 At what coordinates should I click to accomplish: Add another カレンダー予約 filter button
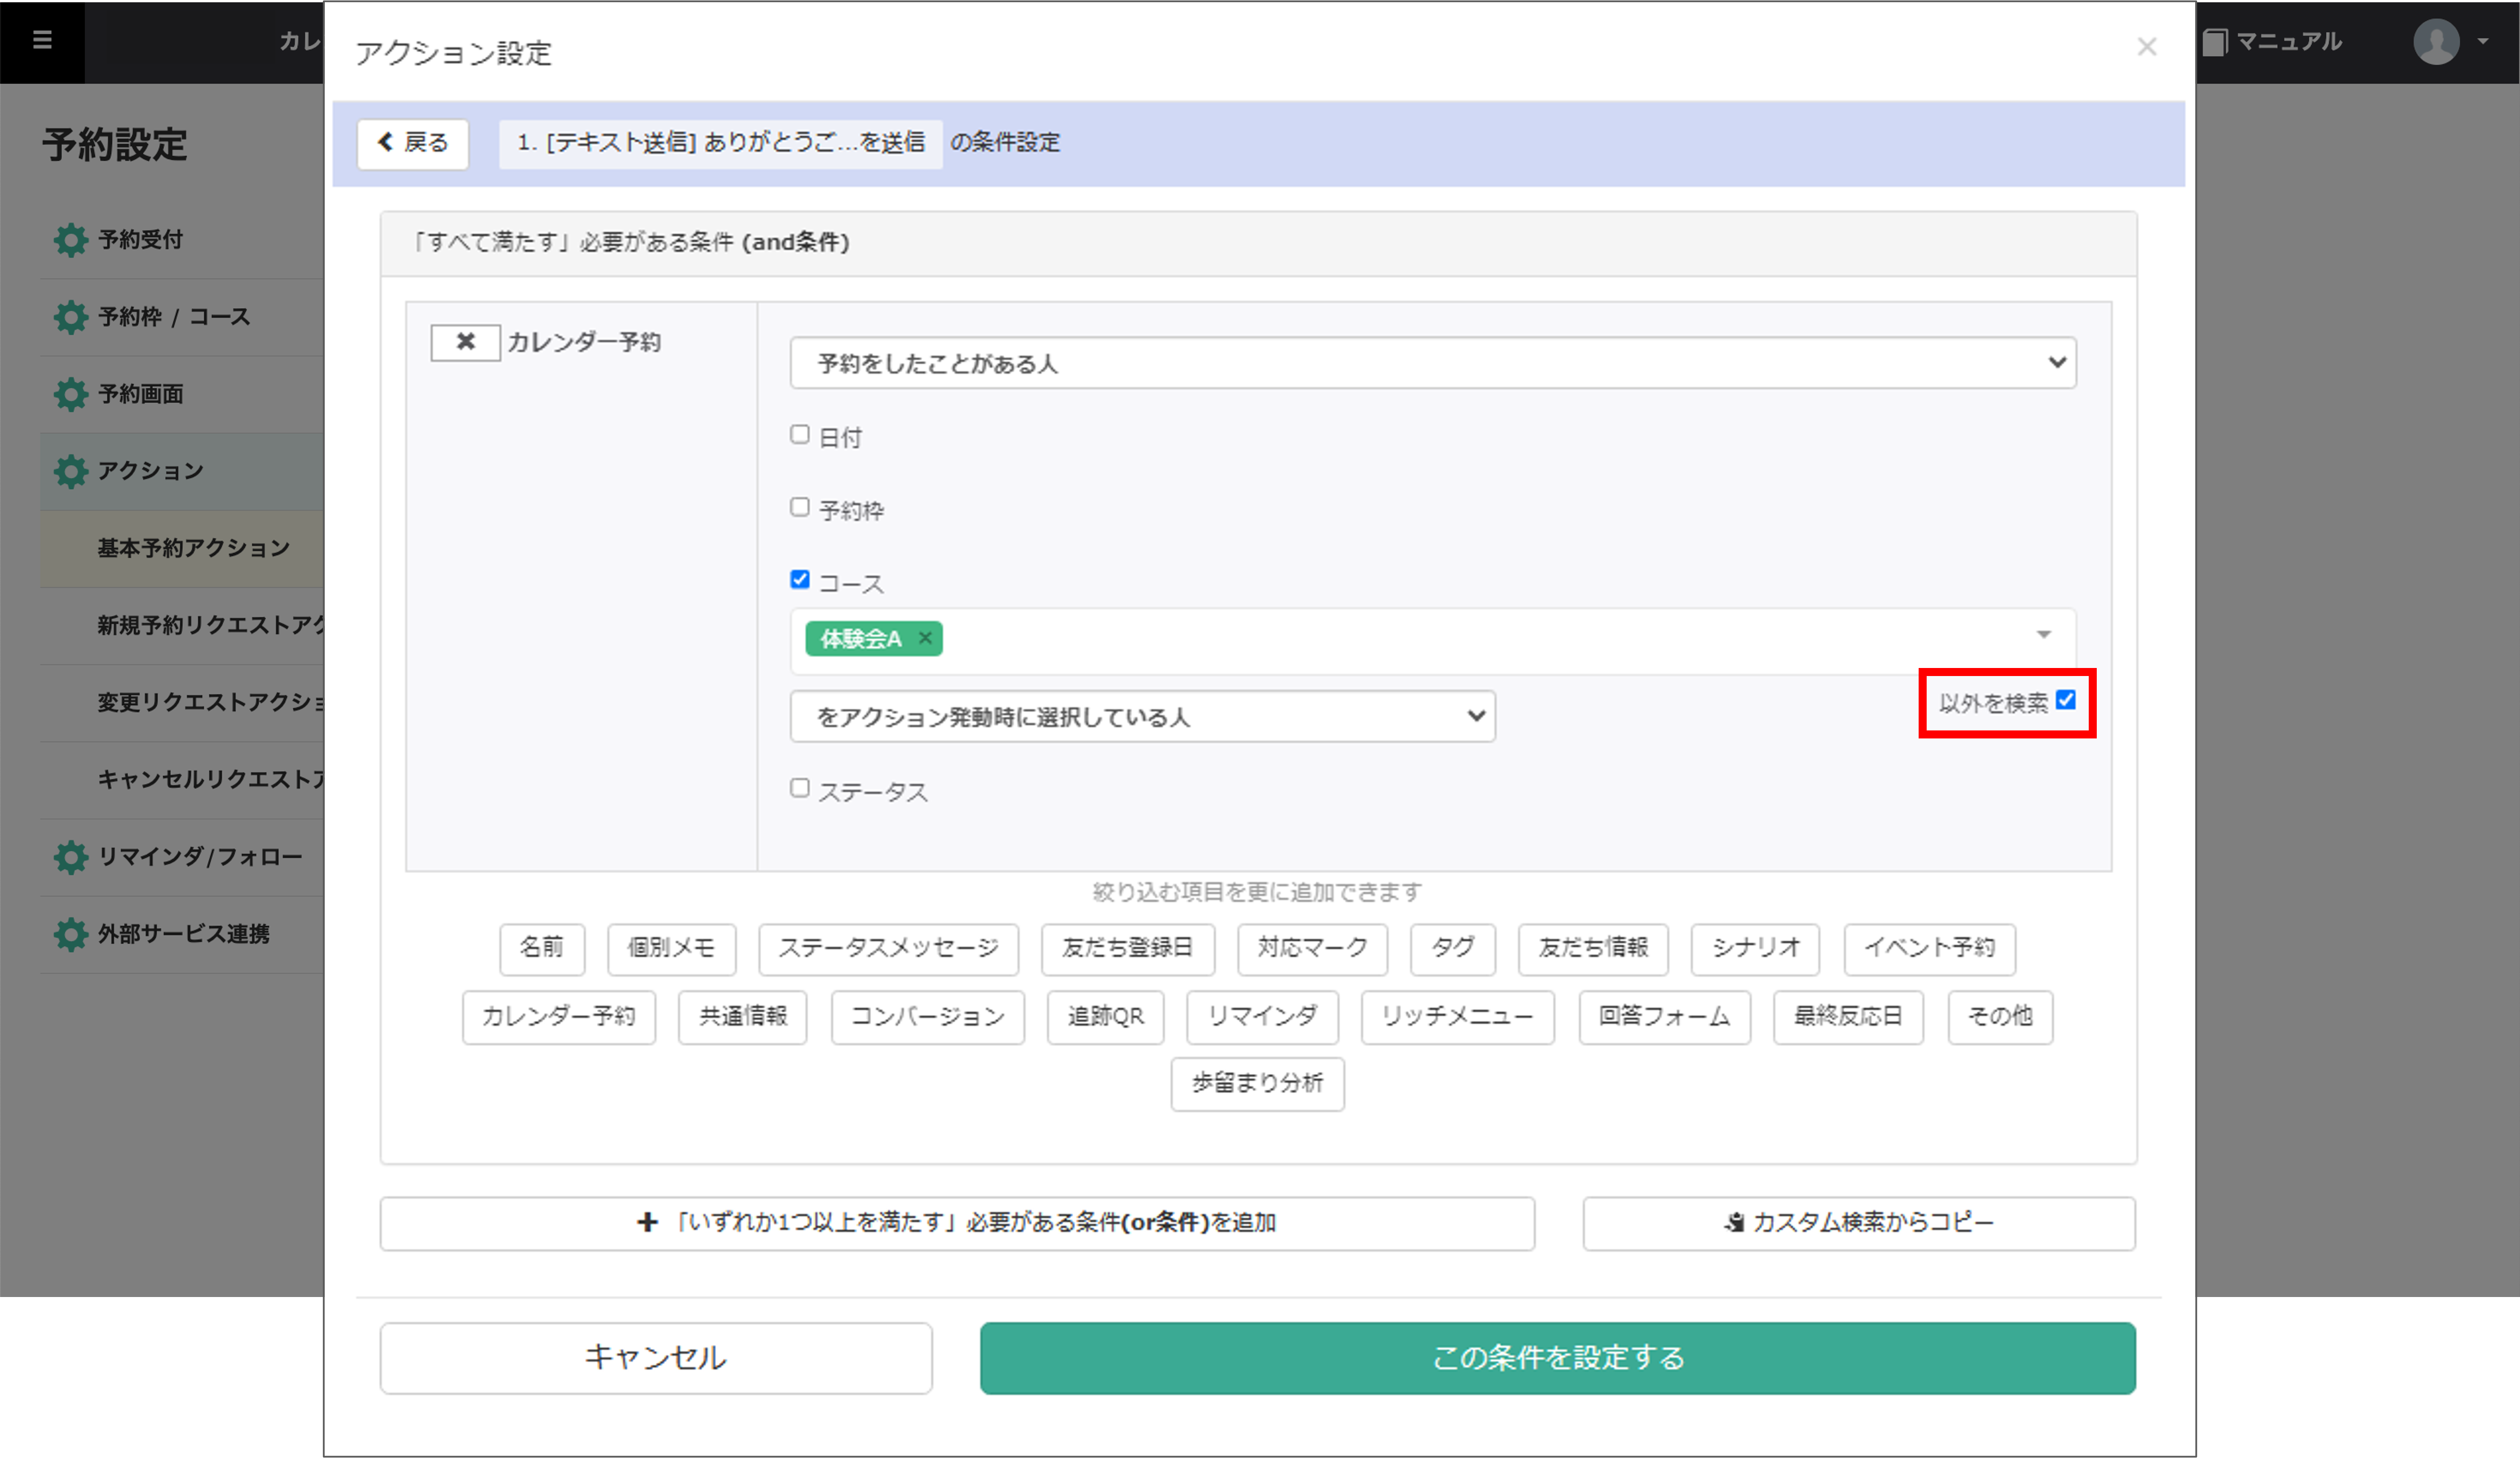(558, 1017)
